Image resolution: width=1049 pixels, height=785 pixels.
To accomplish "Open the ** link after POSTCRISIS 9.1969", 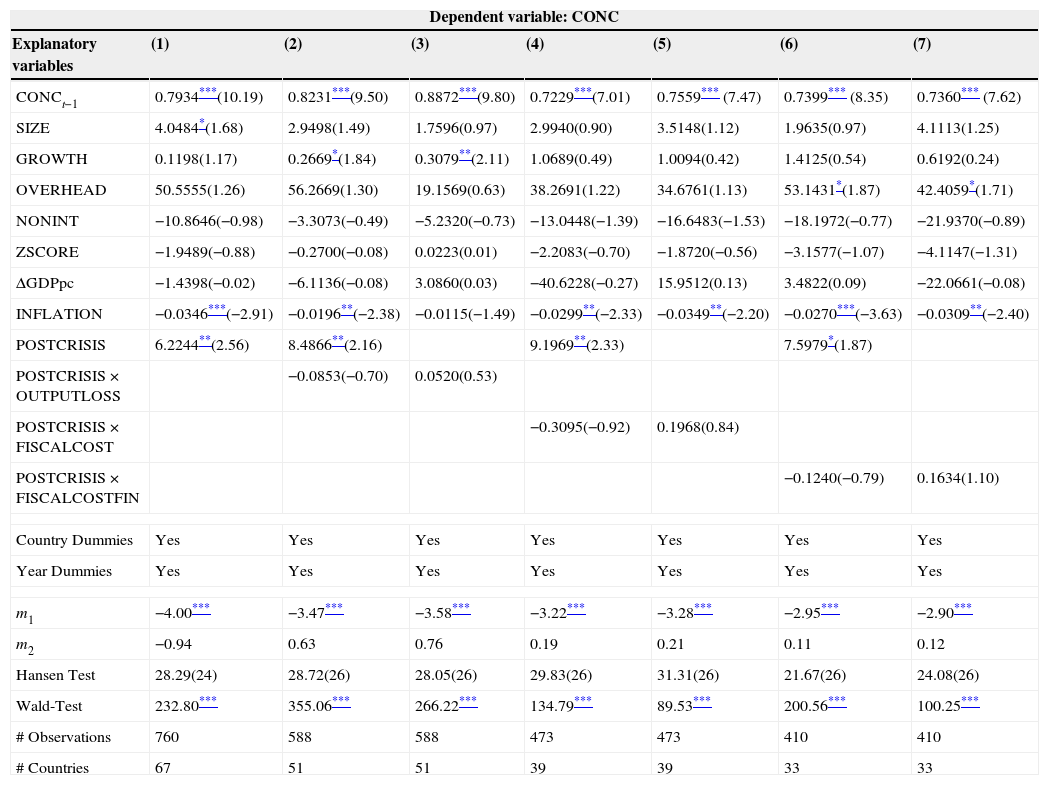I will tap(580, 340).
